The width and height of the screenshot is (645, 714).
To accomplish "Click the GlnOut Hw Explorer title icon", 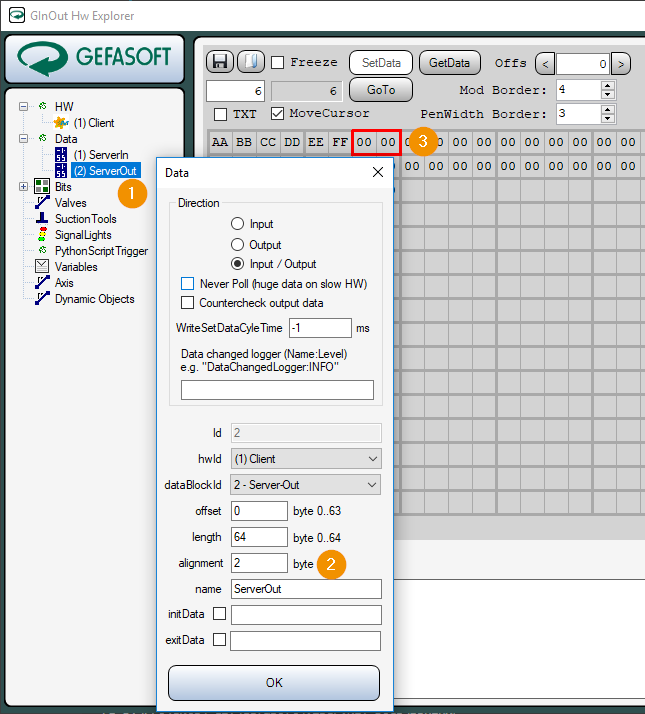I will 17,15.
